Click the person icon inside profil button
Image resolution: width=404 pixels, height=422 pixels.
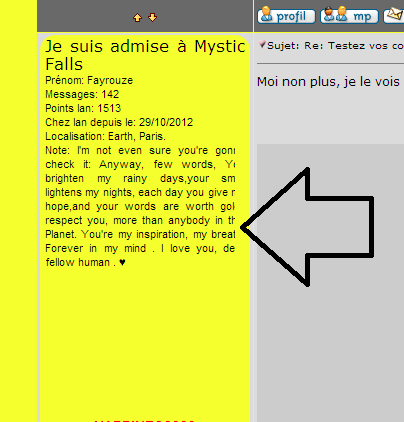pos(266,15)
